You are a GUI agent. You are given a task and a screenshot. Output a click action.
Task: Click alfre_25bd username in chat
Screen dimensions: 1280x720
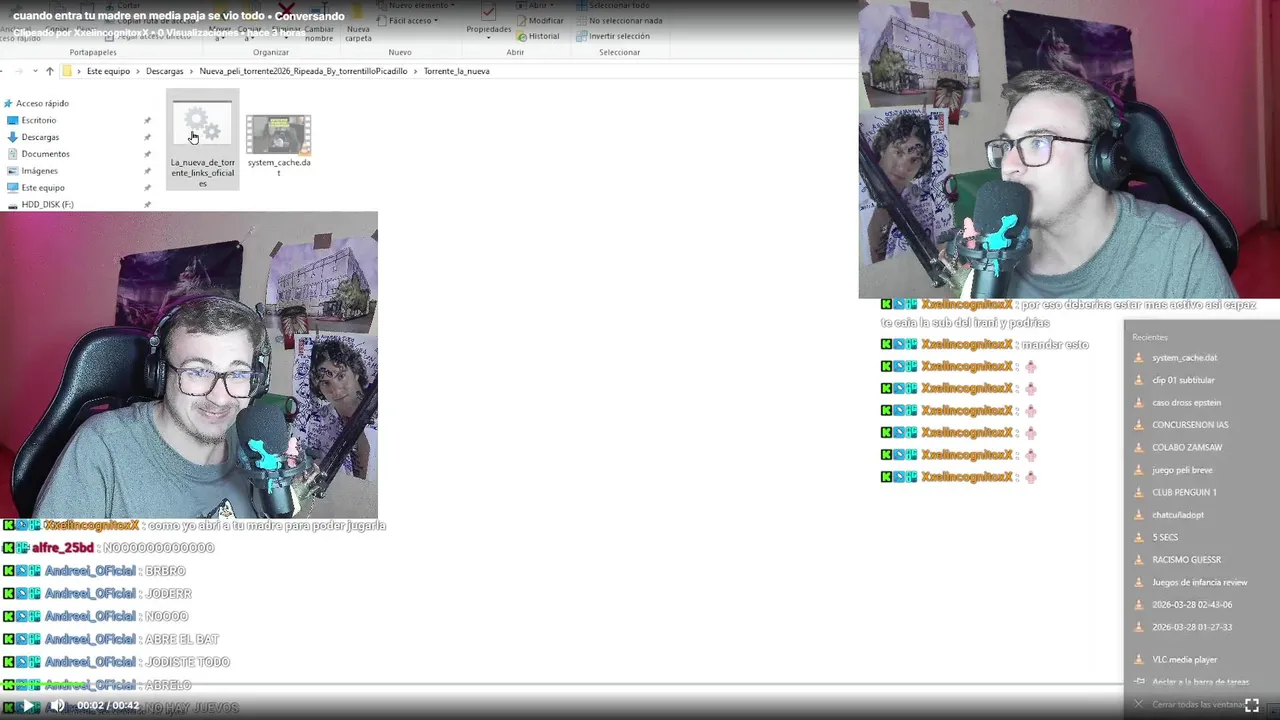[x=63, y=548]
